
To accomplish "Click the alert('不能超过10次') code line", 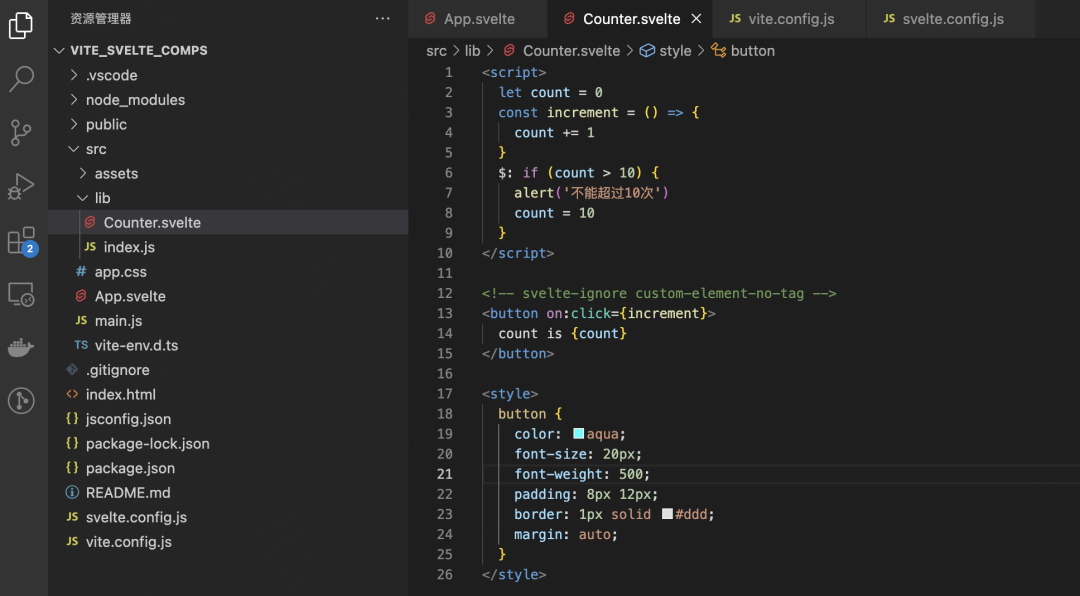I will click(x=592, y=193).
